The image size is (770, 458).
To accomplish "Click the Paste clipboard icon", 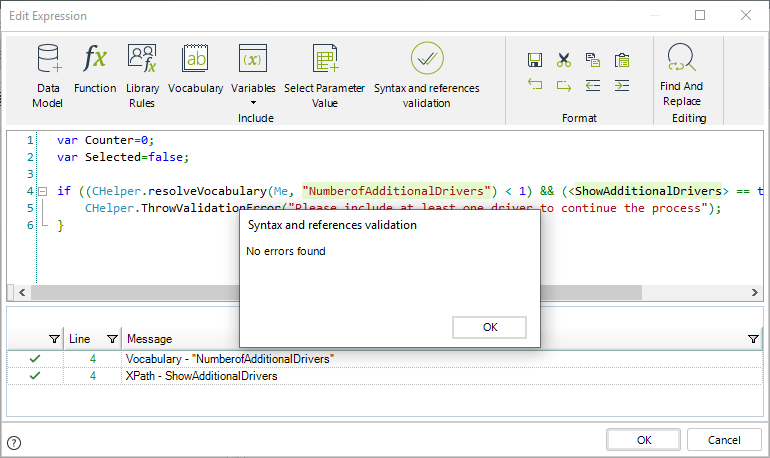I will point(622,60).
